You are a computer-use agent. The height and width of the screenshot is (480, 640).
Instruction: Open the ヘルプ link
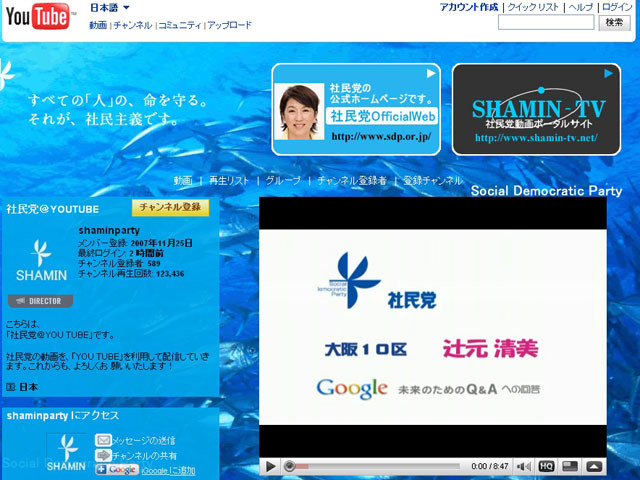[580, 7]
